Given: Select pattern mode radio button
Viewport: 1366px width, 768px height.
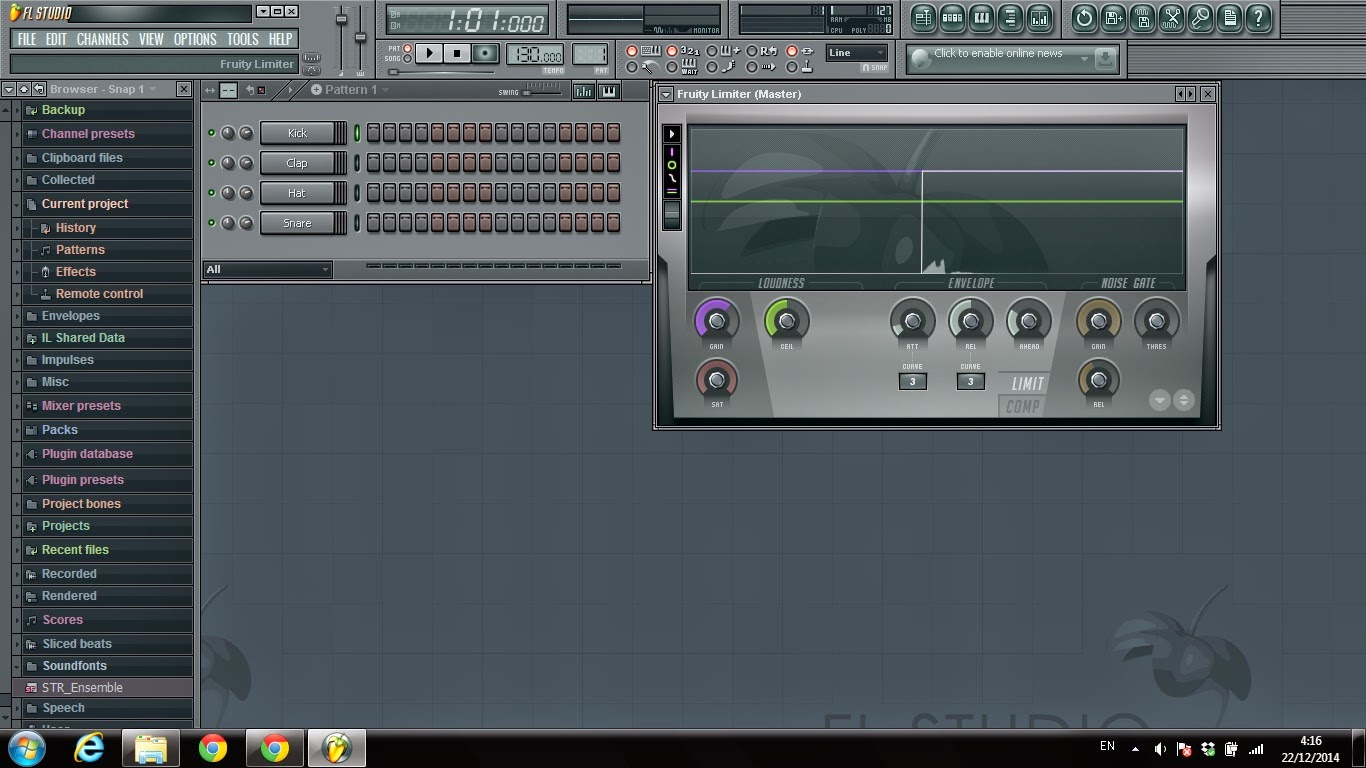Looking at the screenshot, I should coord(407,48).
